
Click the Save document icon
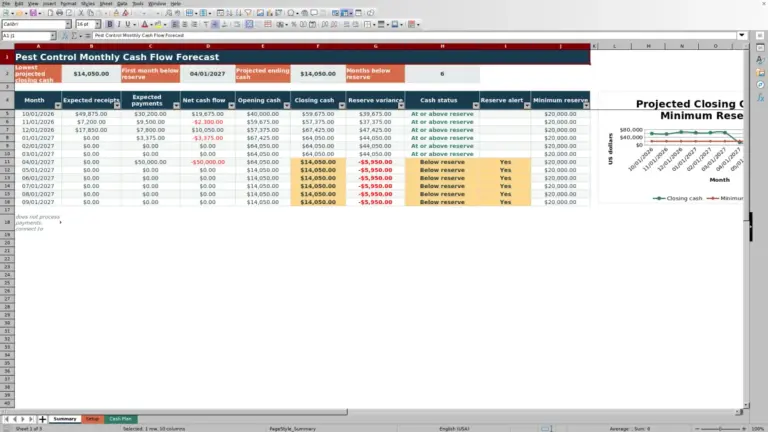coord(33,13)
